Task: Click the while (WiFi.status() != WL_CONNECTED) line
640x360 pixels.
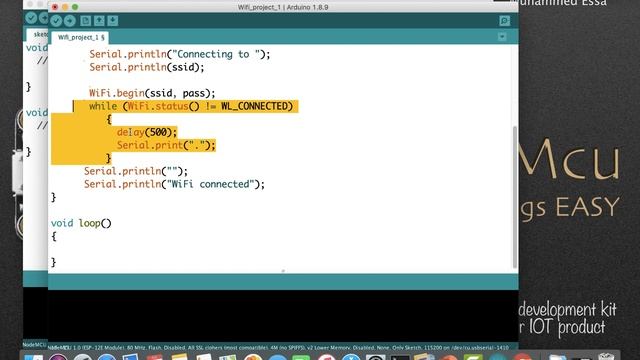Action: click(x=191, y=107)
